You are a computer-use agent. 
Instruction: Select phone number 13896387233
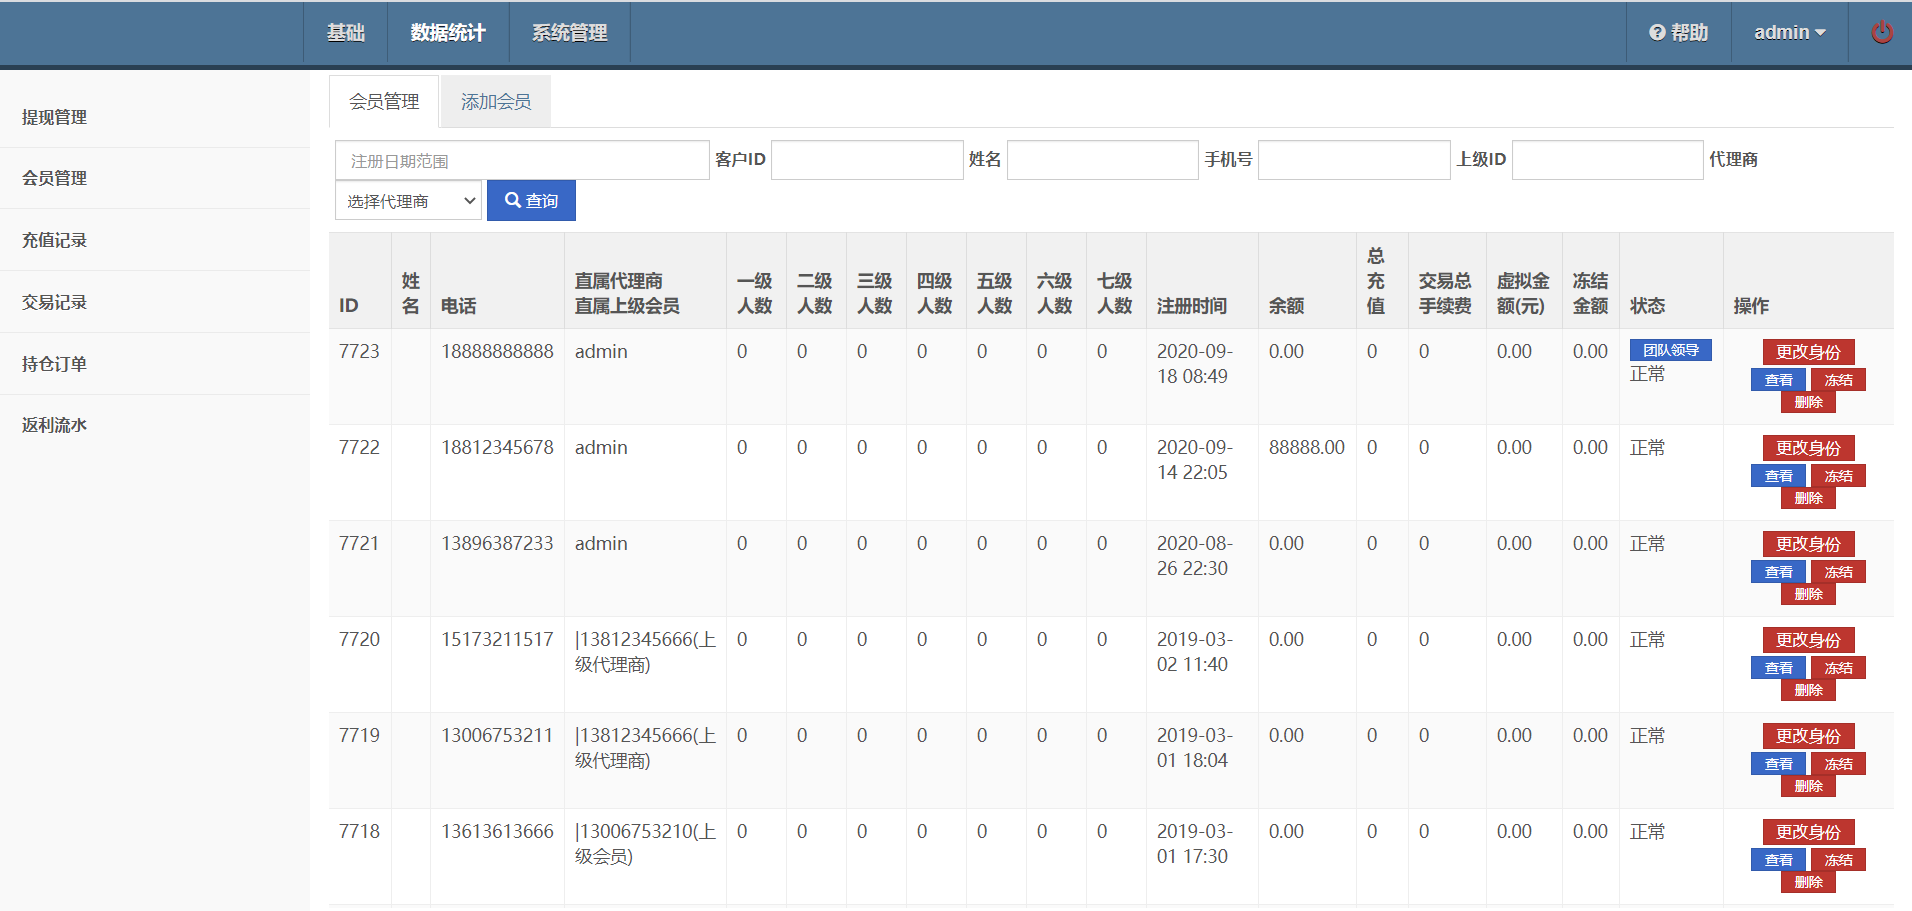[497, 543]
